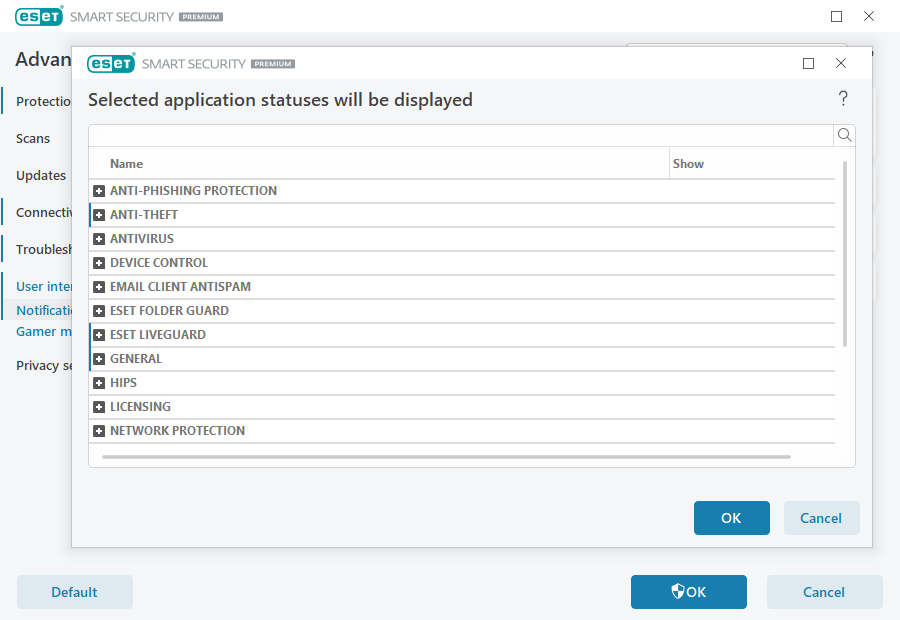Open help via the question mark icon

coord(843,98)
